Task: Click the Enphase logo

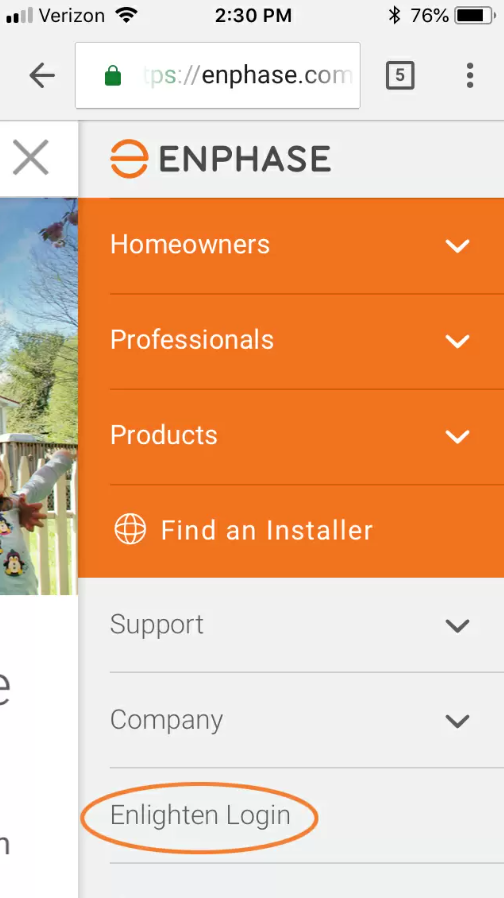Action: [x=220, y=159]
